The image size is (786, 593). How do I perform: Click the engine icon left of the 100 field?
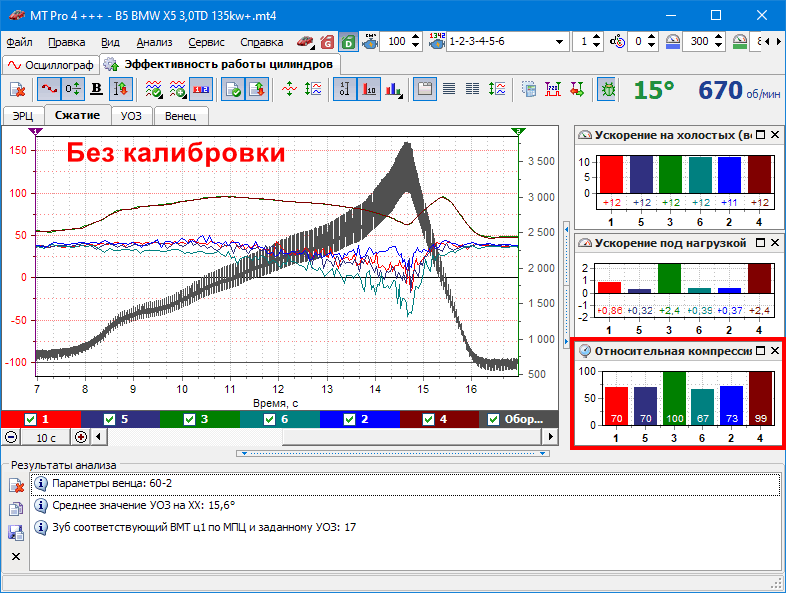370,42
